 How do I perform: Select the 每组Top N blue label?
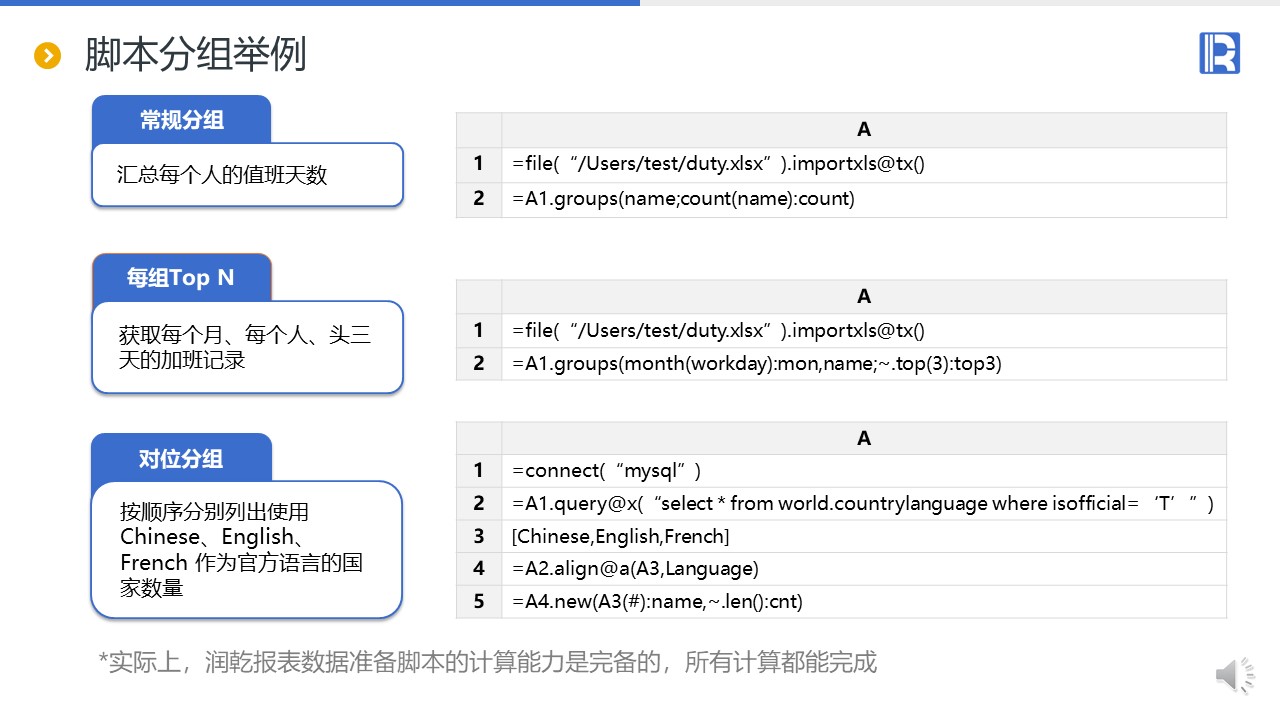(181, 278)
